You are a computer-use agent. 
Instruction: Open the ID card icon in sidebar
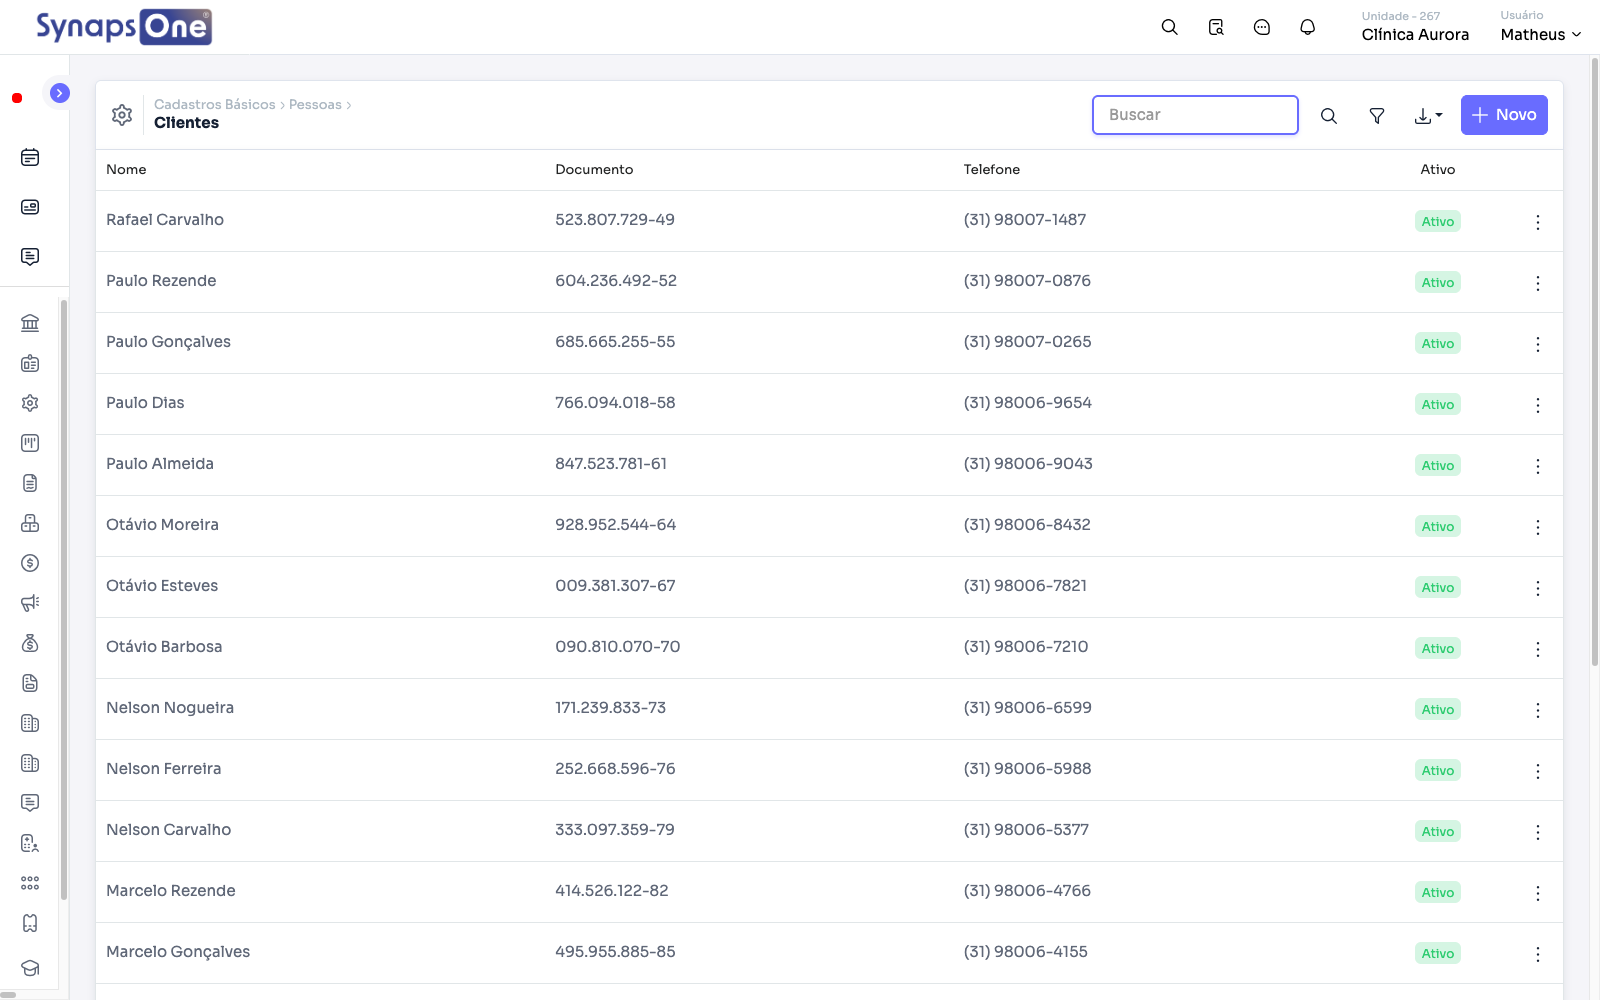point(30,207)
